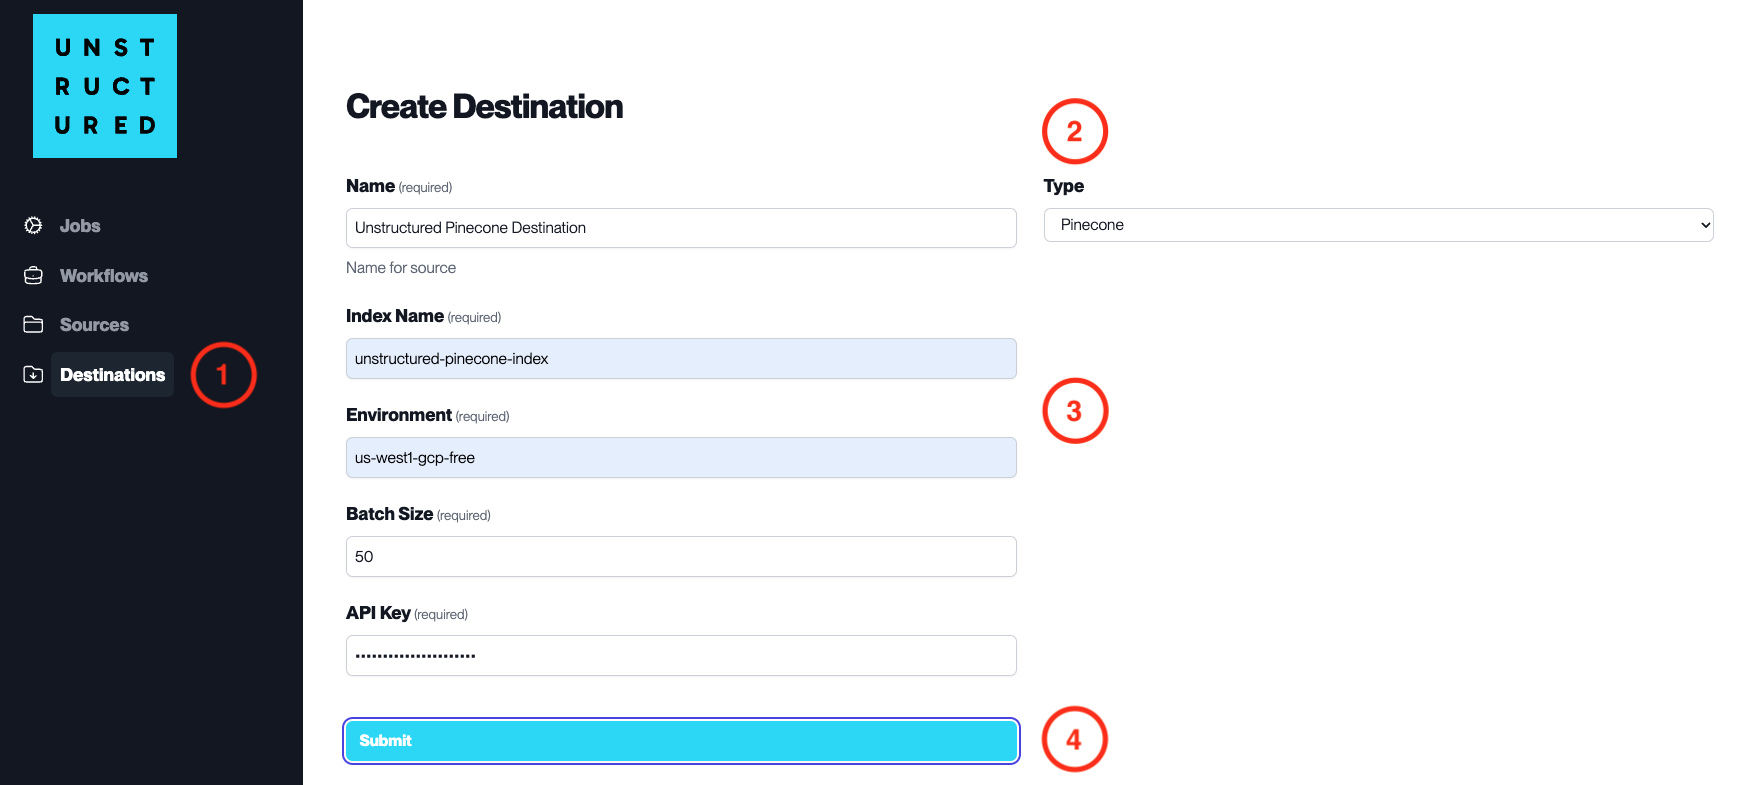The image size is (1745, 785).
Task: Open the Sources menu item
Action: [94, 325]
